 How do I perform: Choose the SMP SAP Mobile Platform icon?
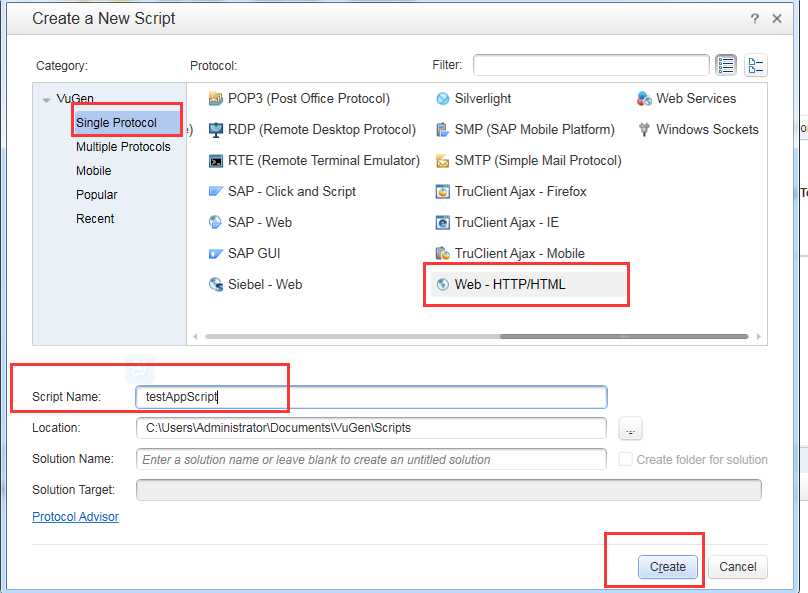click(x=442, y=129)
